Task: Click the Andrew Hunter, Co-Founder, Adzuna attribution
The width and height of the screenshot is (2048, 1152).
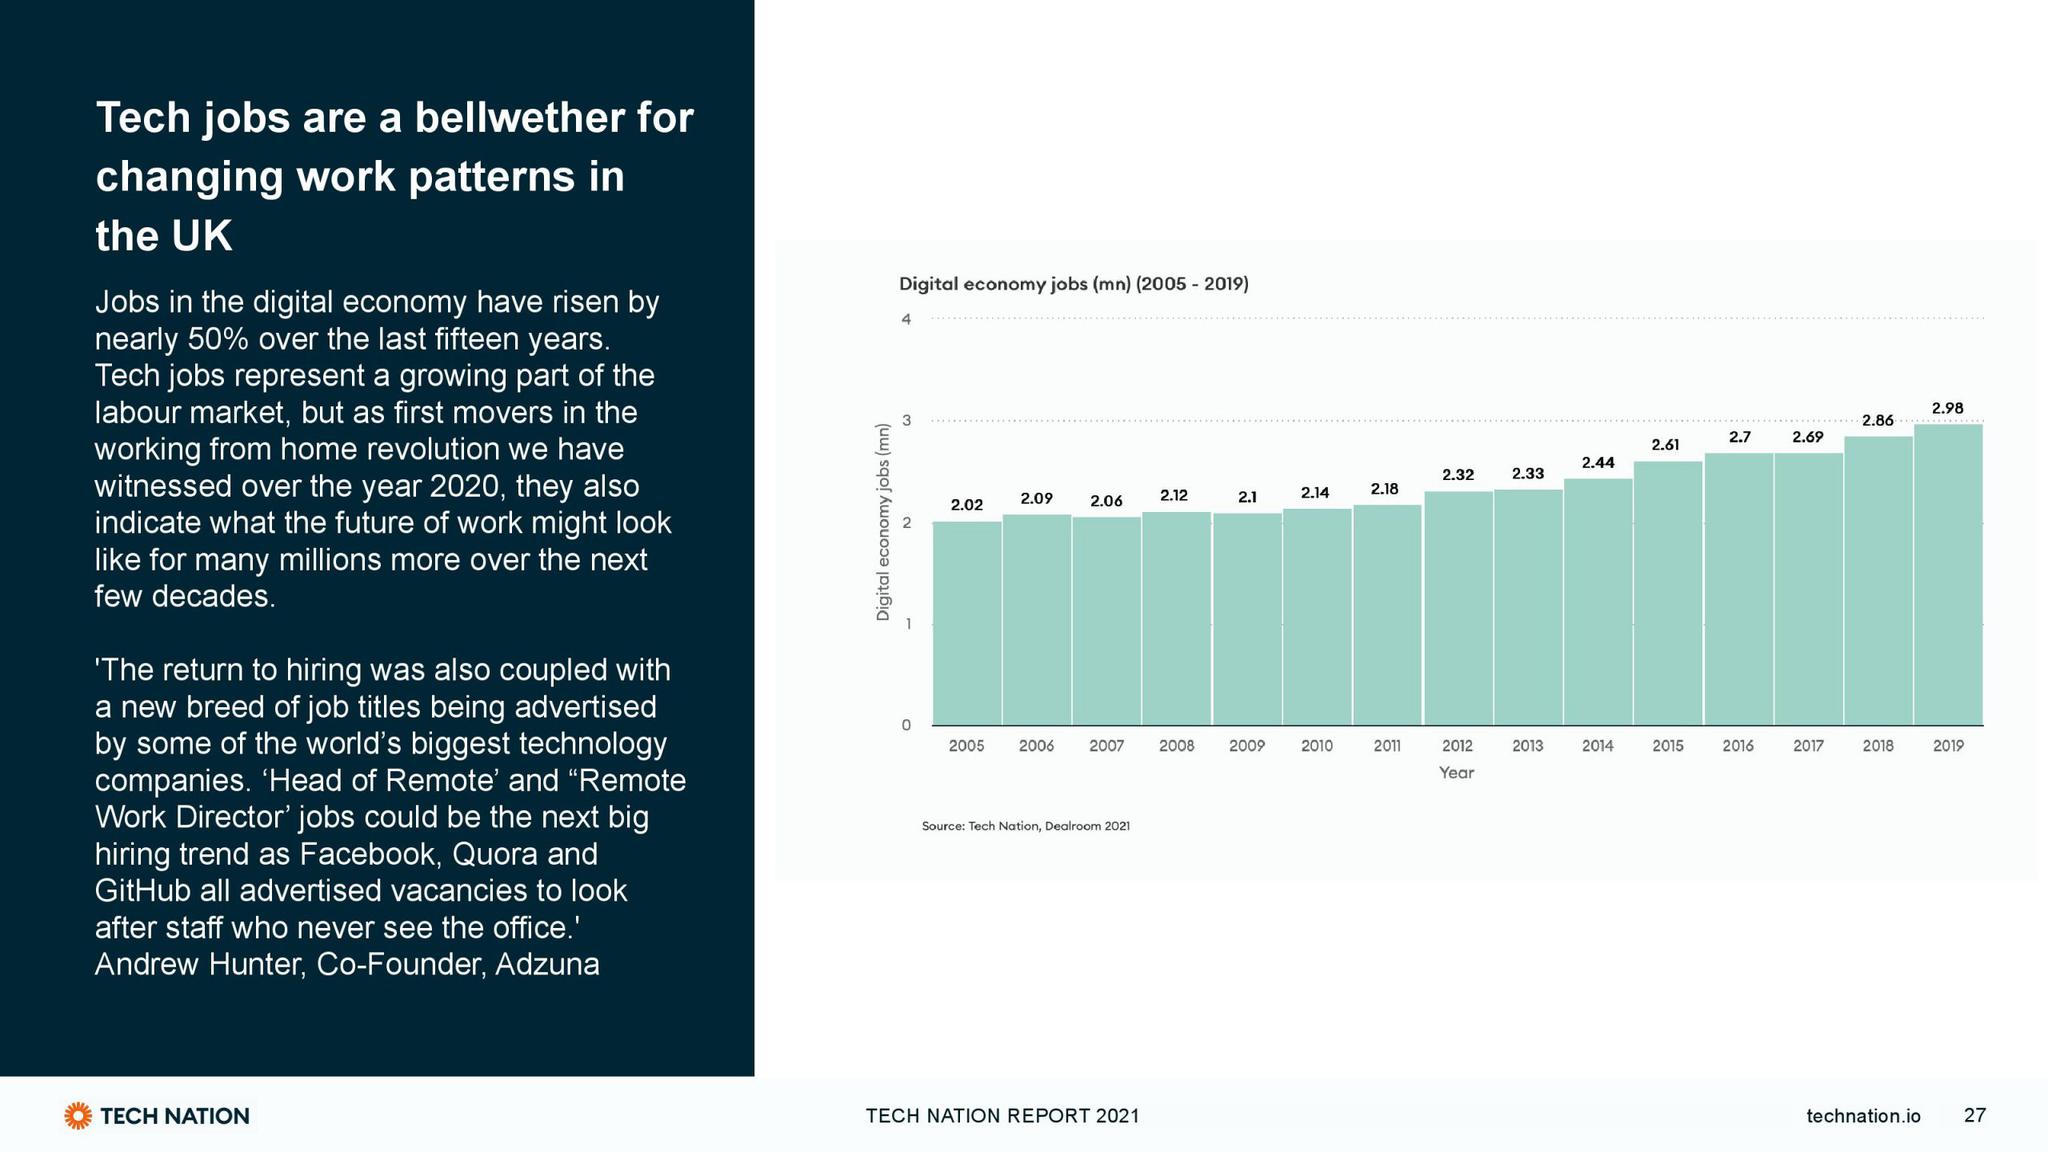Action: tap(347, 965)
